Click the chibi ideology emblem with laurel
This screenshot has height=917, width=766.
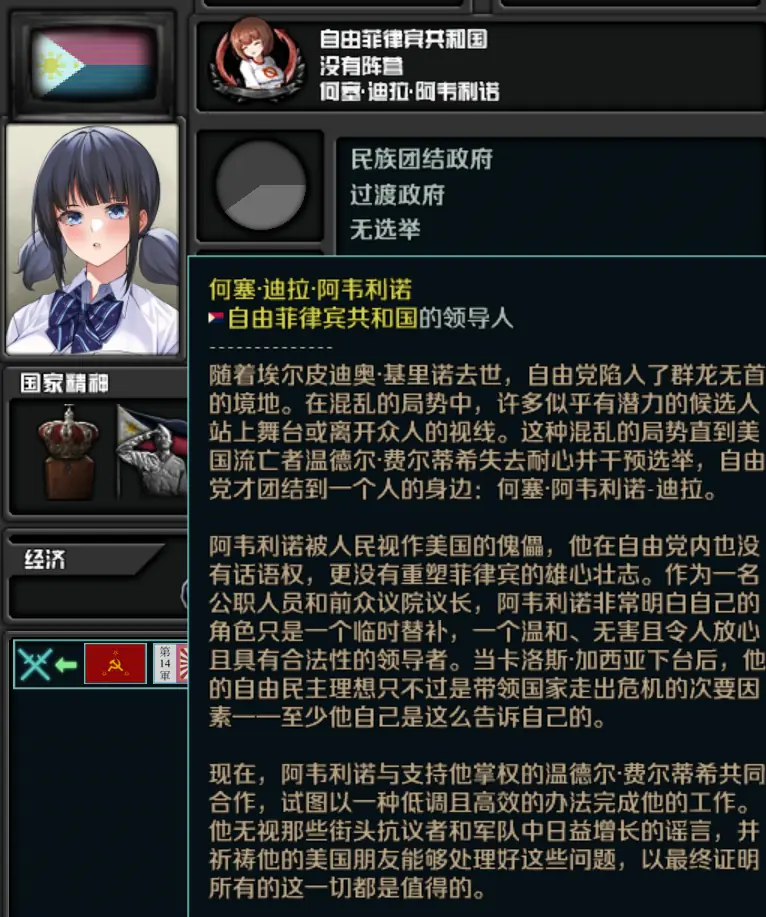pyautogui.click(x=258, y=60)
